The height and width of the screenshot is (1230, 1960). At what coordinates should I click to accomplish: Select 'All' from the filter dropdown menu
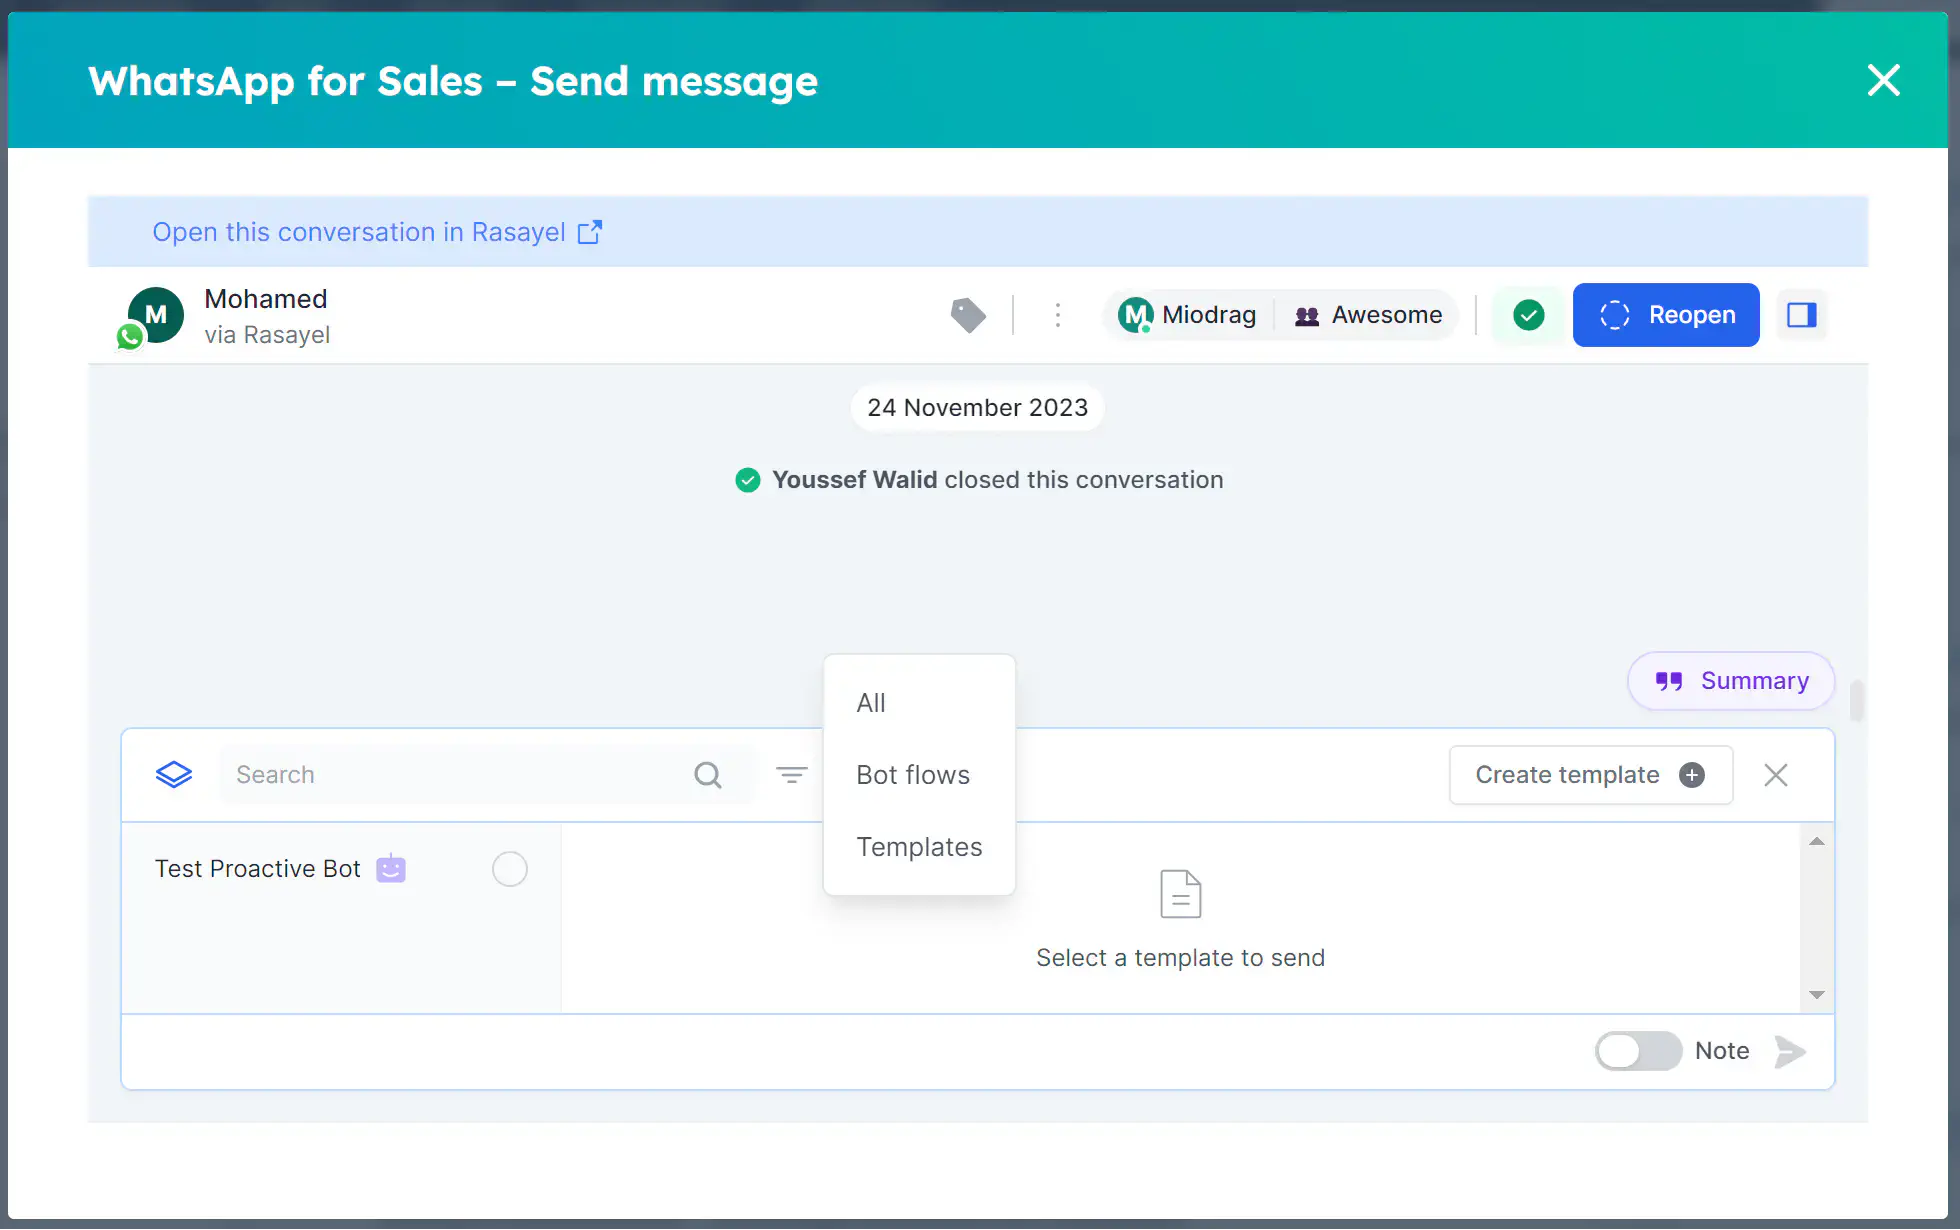pos(870,700)
